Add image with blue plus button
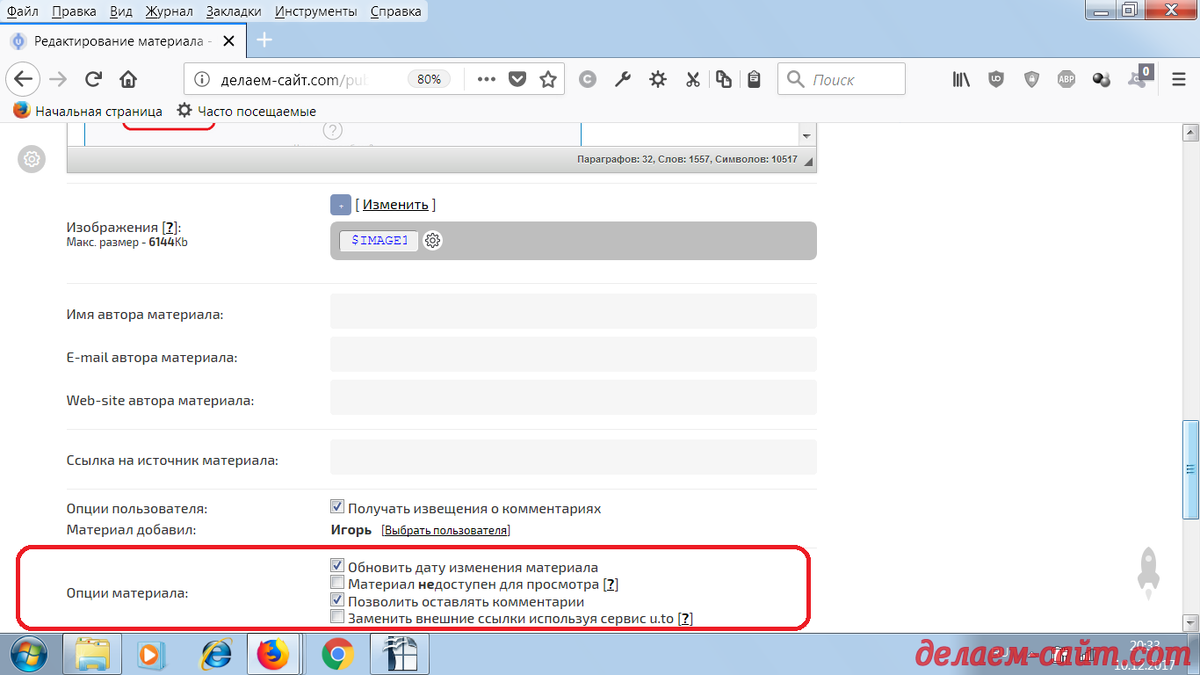The width and height of the screenshot is (1200, 675). [x=340, y=204]
